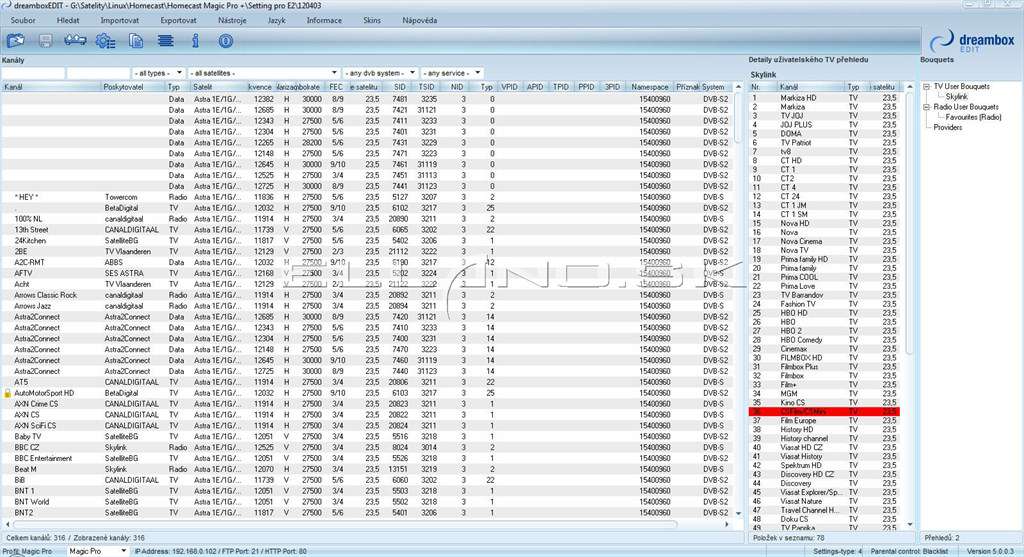Select 'HBO Comedy' in Skylink list
Viewport: 1024px width, 557px height.
pos(824,340)
